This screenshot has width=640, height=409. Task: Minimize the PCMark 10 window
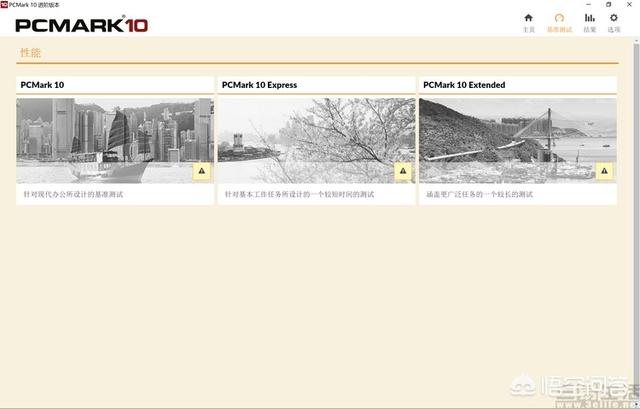(x=588, y=4)
